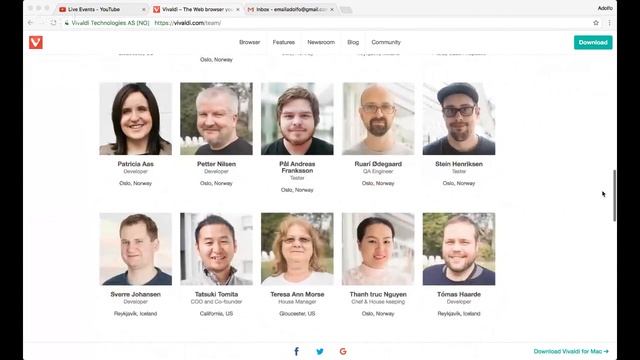Click the name Teresa Ann Morse
The image size is (640, 360).
pyautogui.click(x=297, y=294)
